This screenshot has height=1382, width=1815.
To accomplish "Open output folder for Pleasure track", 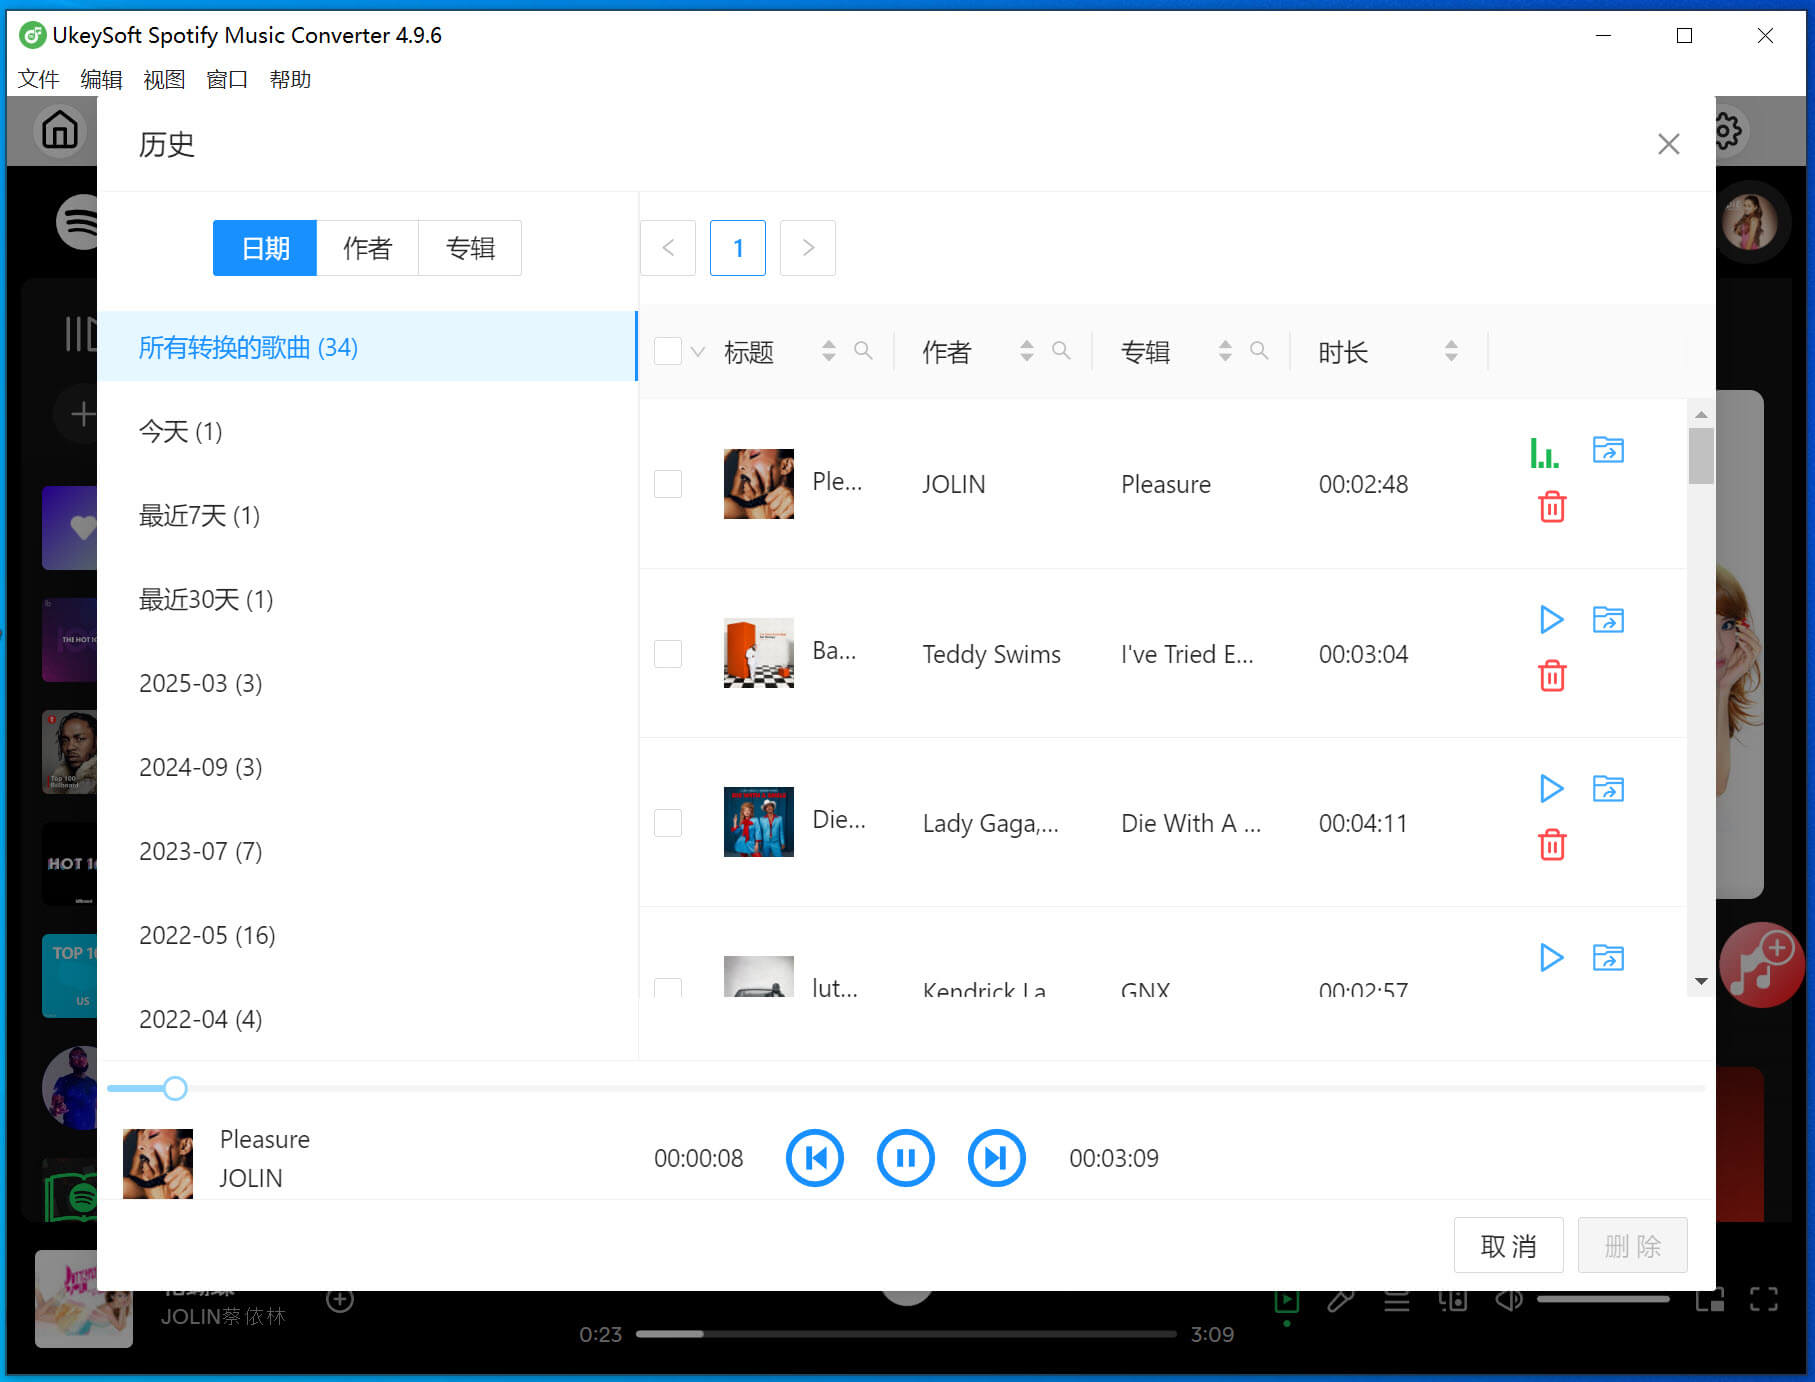I will (1608, 450).
